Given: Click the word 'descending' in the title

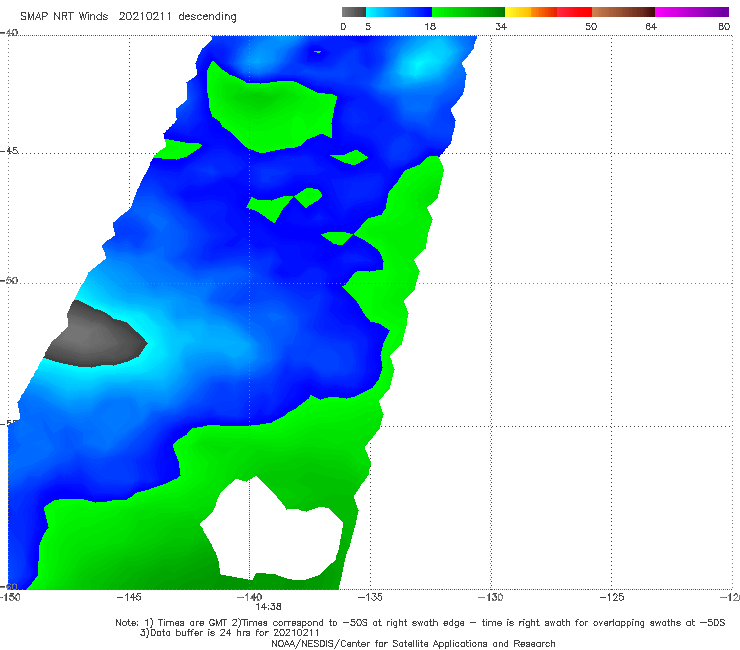Looking at the screenshot, I should [208, 17].
